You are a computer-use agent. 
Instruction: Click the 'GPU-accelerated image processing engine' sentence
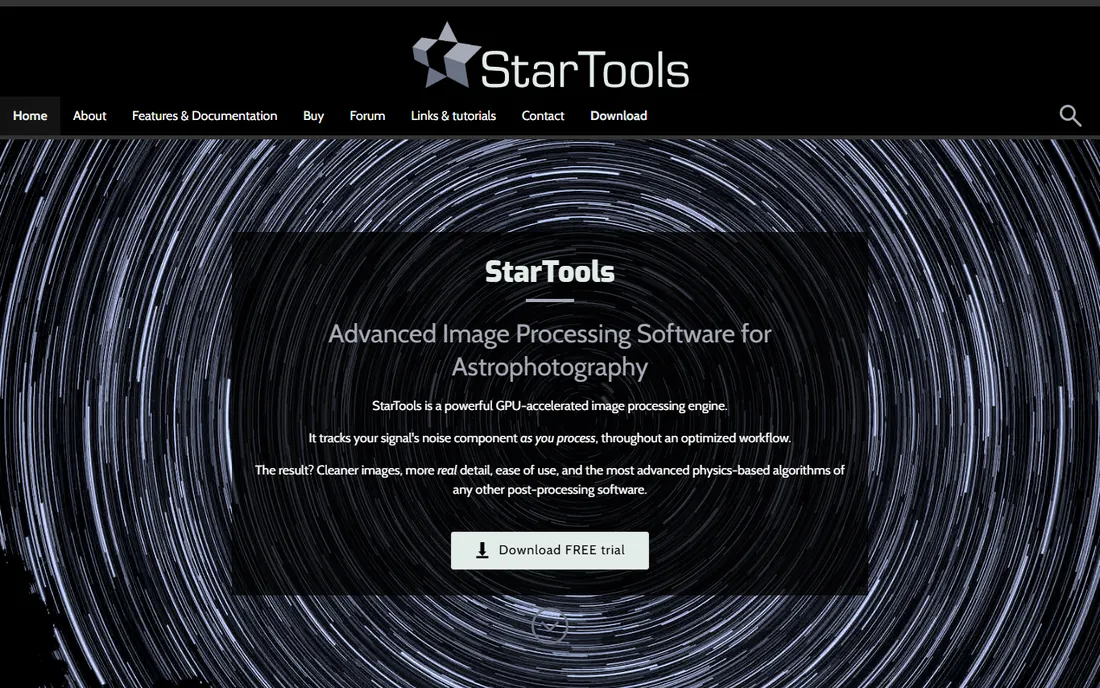[x=550, y=405]
